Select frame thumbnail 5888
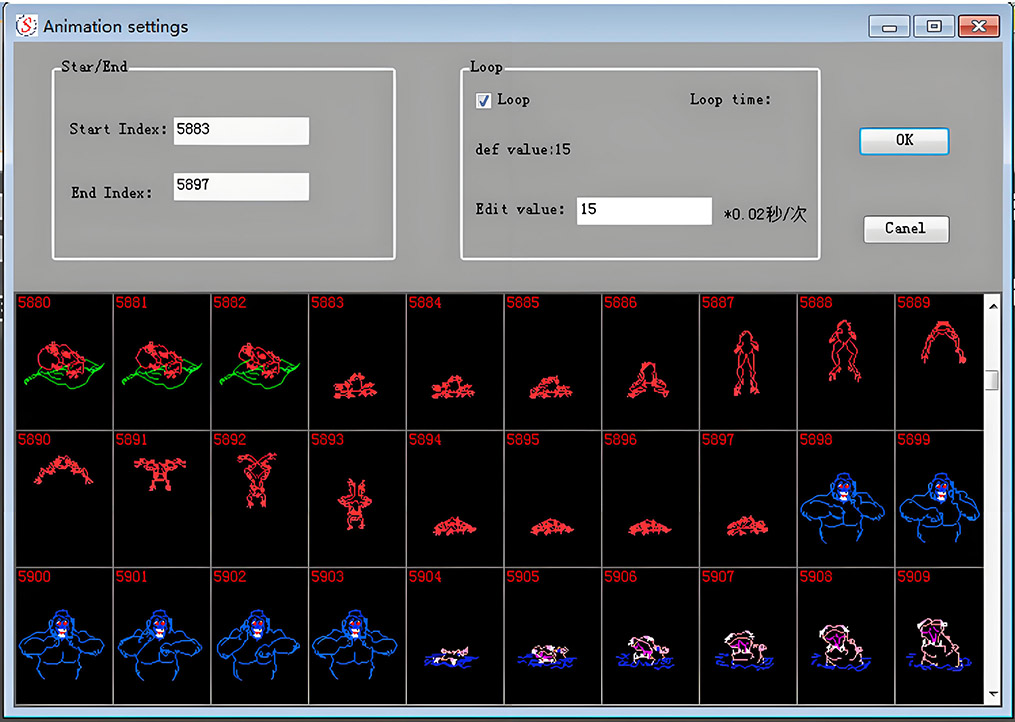Screen dimensions: 1015x722 pyautogui.click(x=846, y=361)
